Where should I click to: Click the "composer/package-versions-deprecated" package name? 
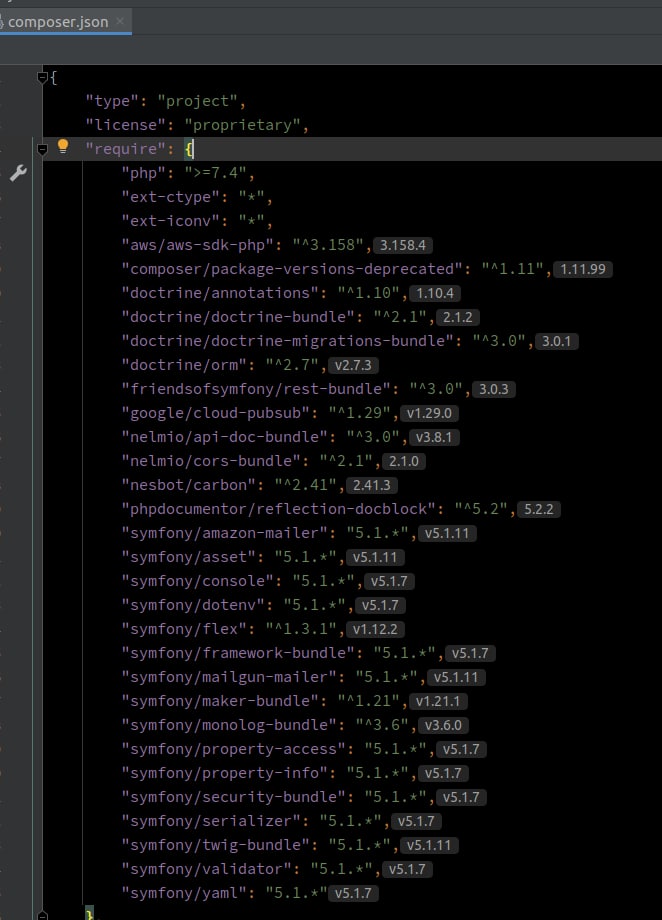[292, 269]
